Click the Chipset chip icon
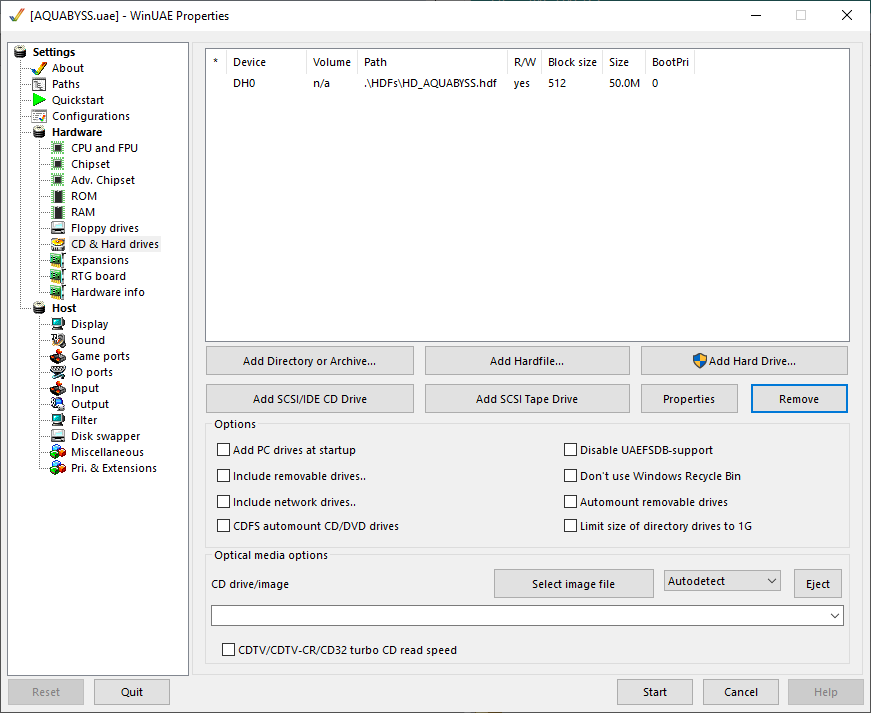Image resolution: width=871 pixels, height=713 pixels. 58,164
